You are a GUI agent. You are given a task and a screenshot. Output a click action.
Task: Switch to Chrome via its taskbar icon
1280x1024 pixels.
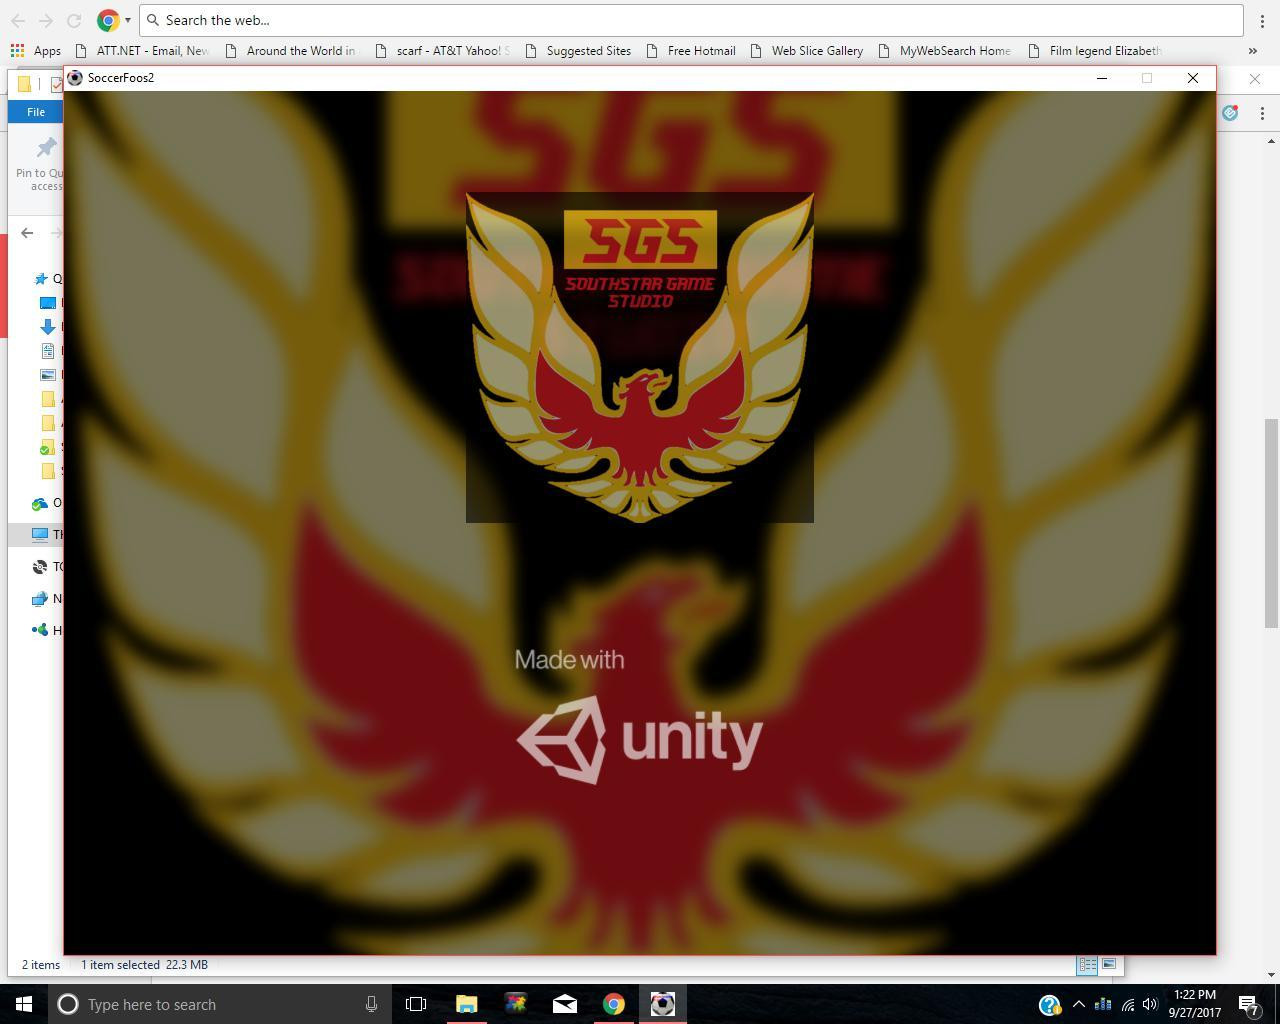[x=614, y=1004]
